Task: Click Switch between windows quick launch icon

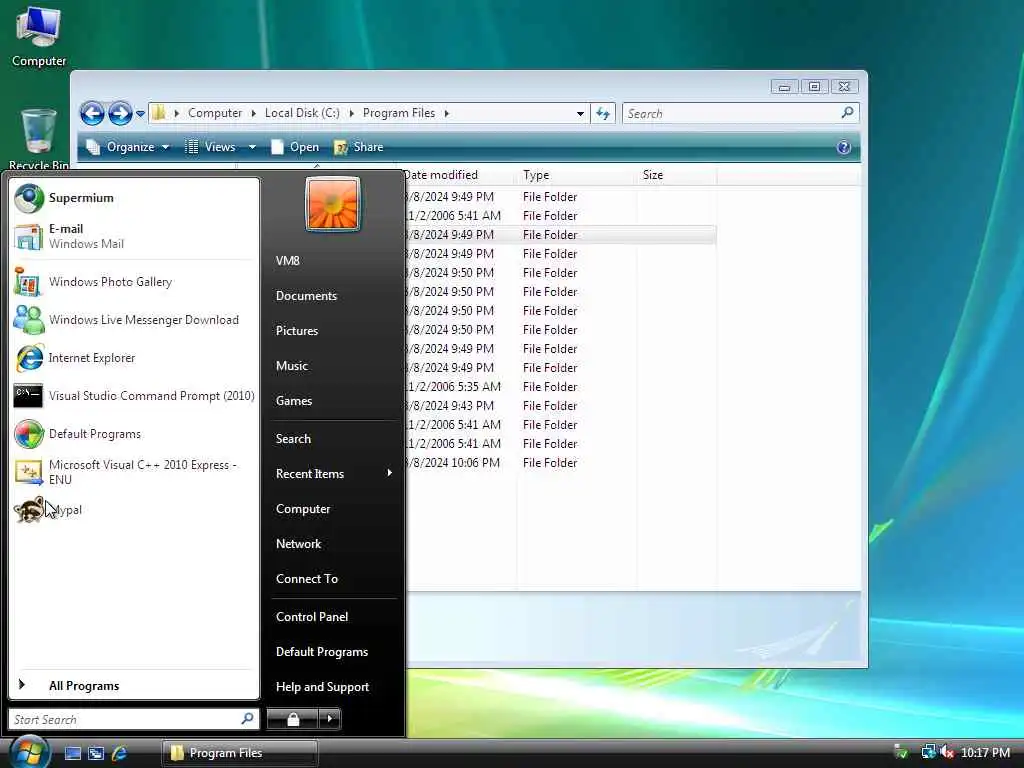Action: coord(96,753)
